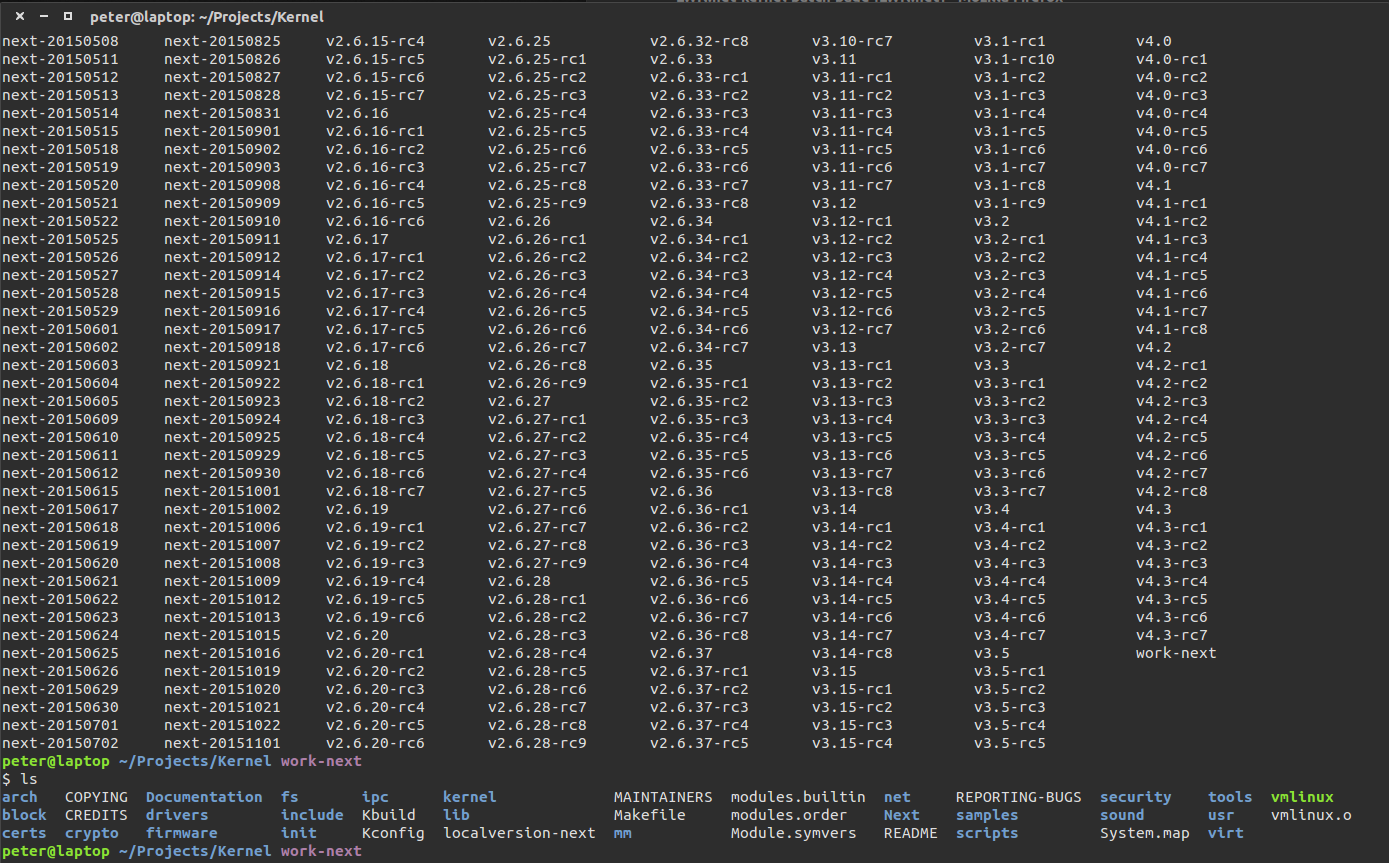Select the tag v2.6.28
This screenshot has width=1389, height=863.
pos(519,581)
